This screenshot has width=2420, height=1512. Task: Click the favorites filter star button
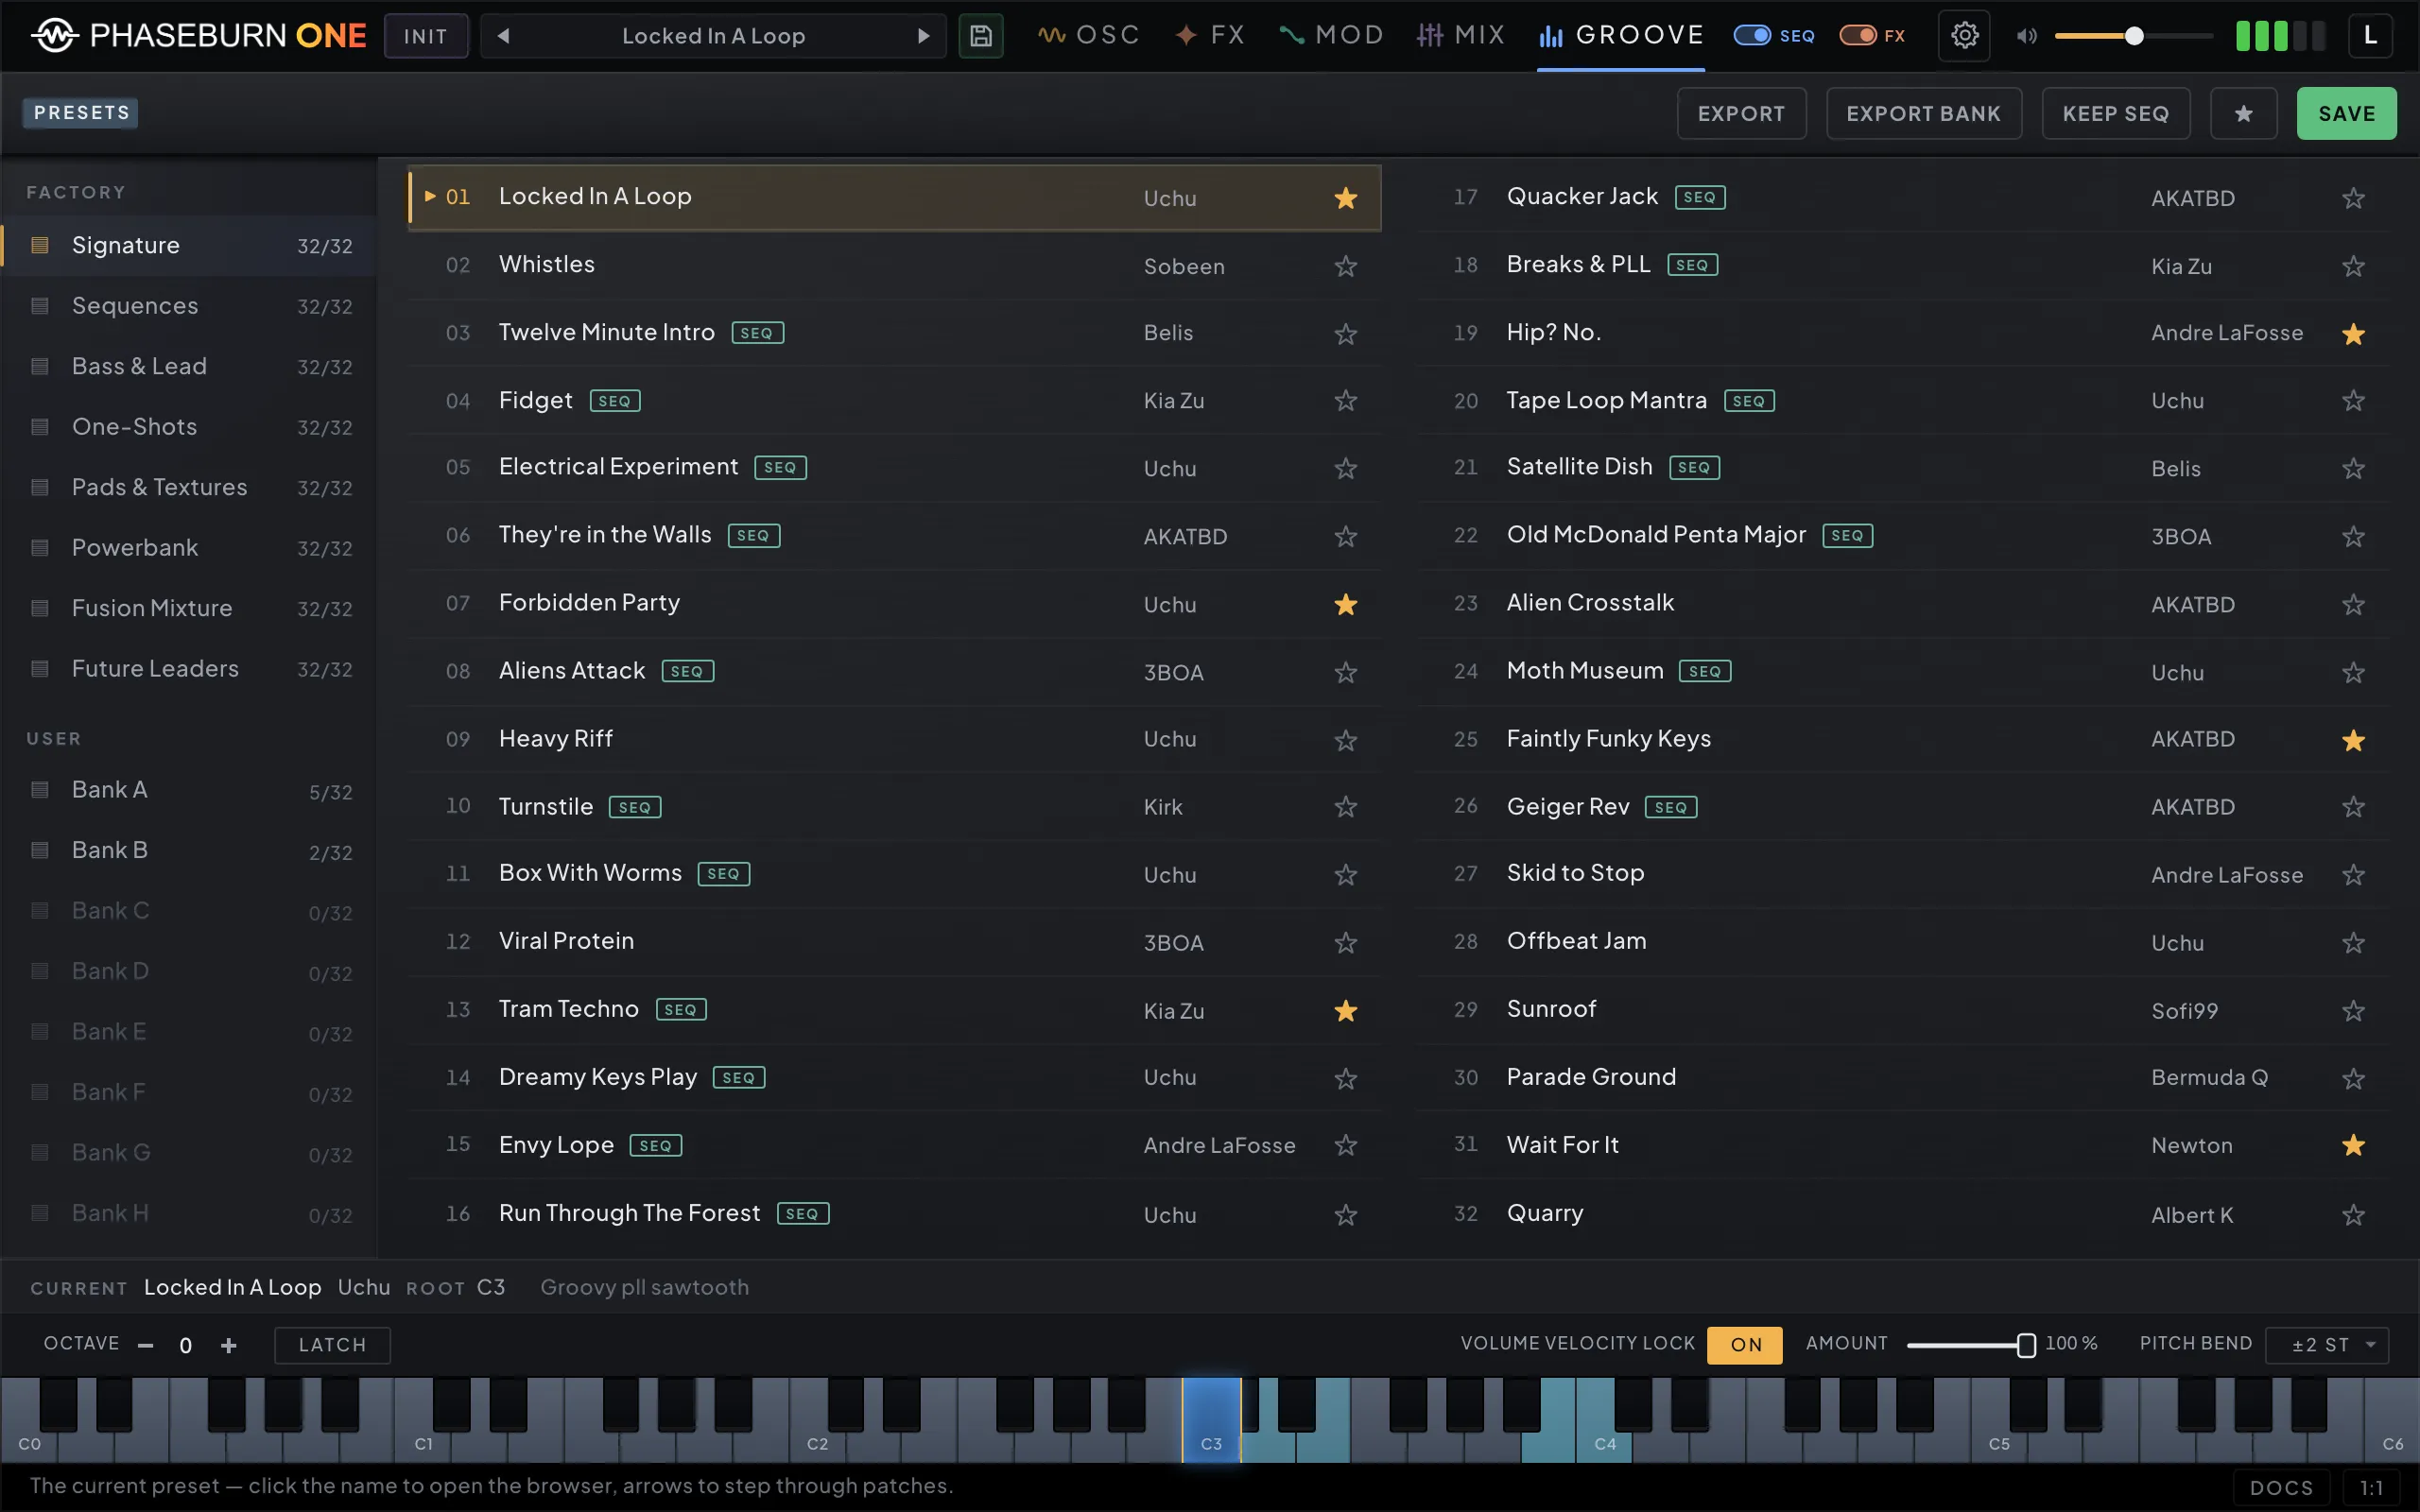click(2243, 113)
